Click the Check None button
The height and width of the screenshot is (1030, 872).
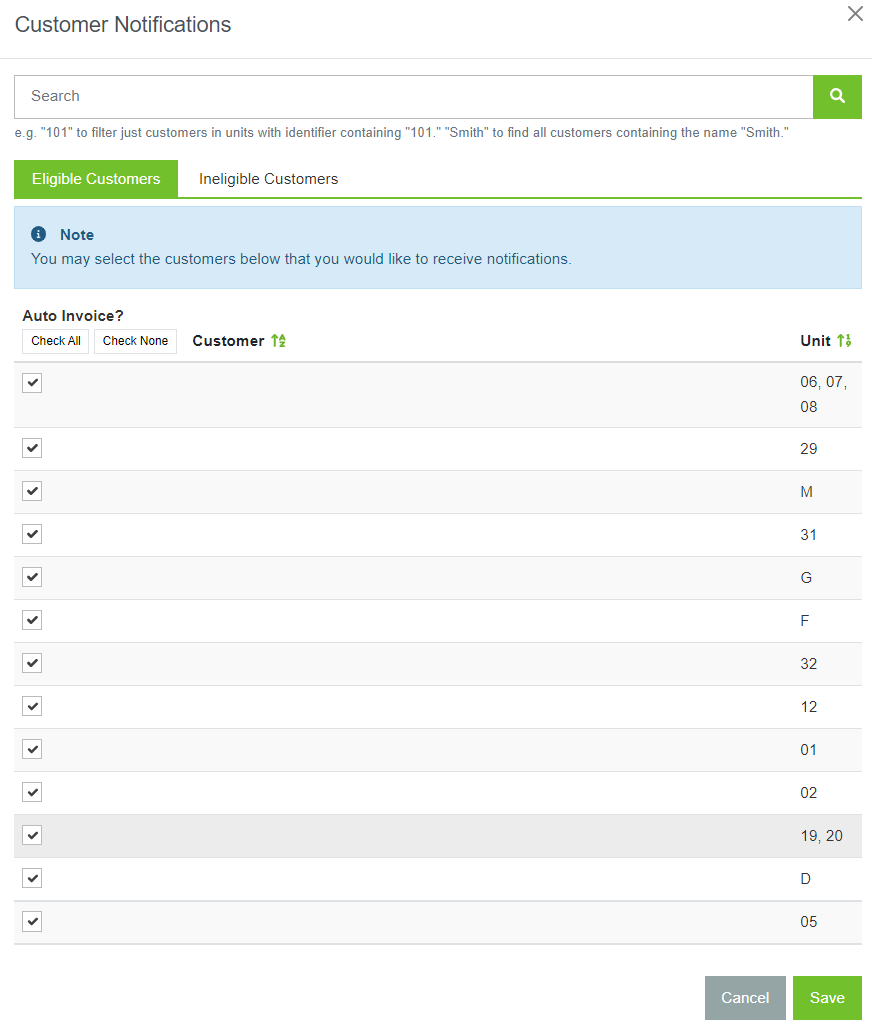pos(135,341)
